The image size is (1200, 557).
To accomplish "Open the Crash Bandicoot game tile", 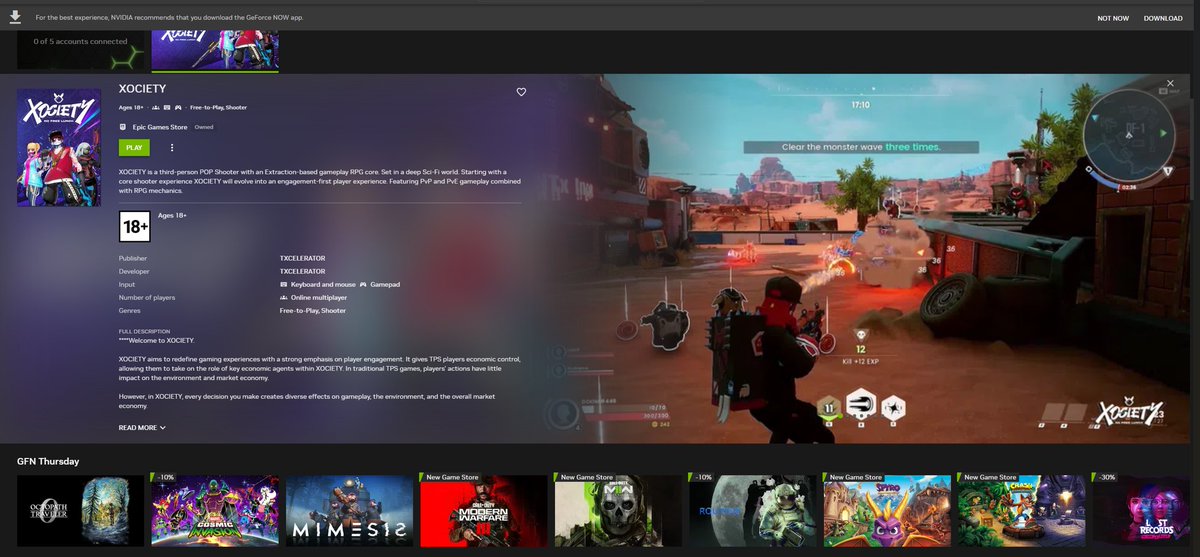I will click(x=1021, y=510).
